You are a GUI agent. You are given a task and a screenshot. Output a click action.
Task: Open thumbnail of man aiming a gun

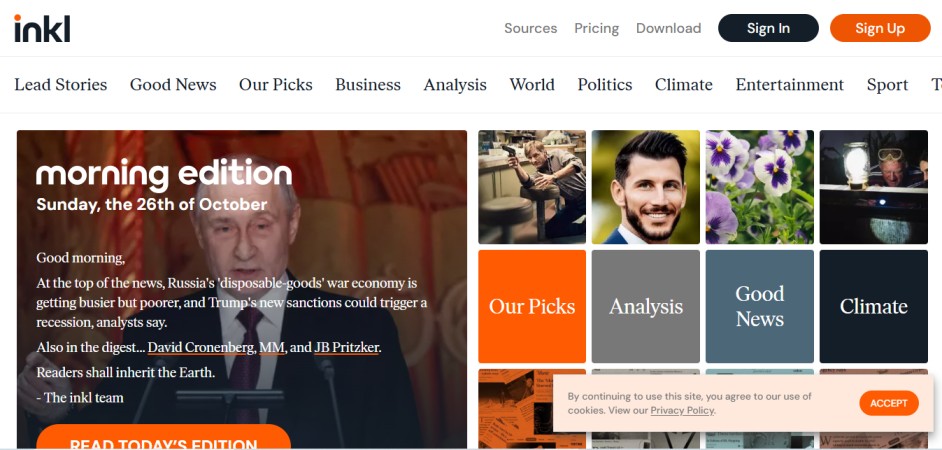click(532, 187)
